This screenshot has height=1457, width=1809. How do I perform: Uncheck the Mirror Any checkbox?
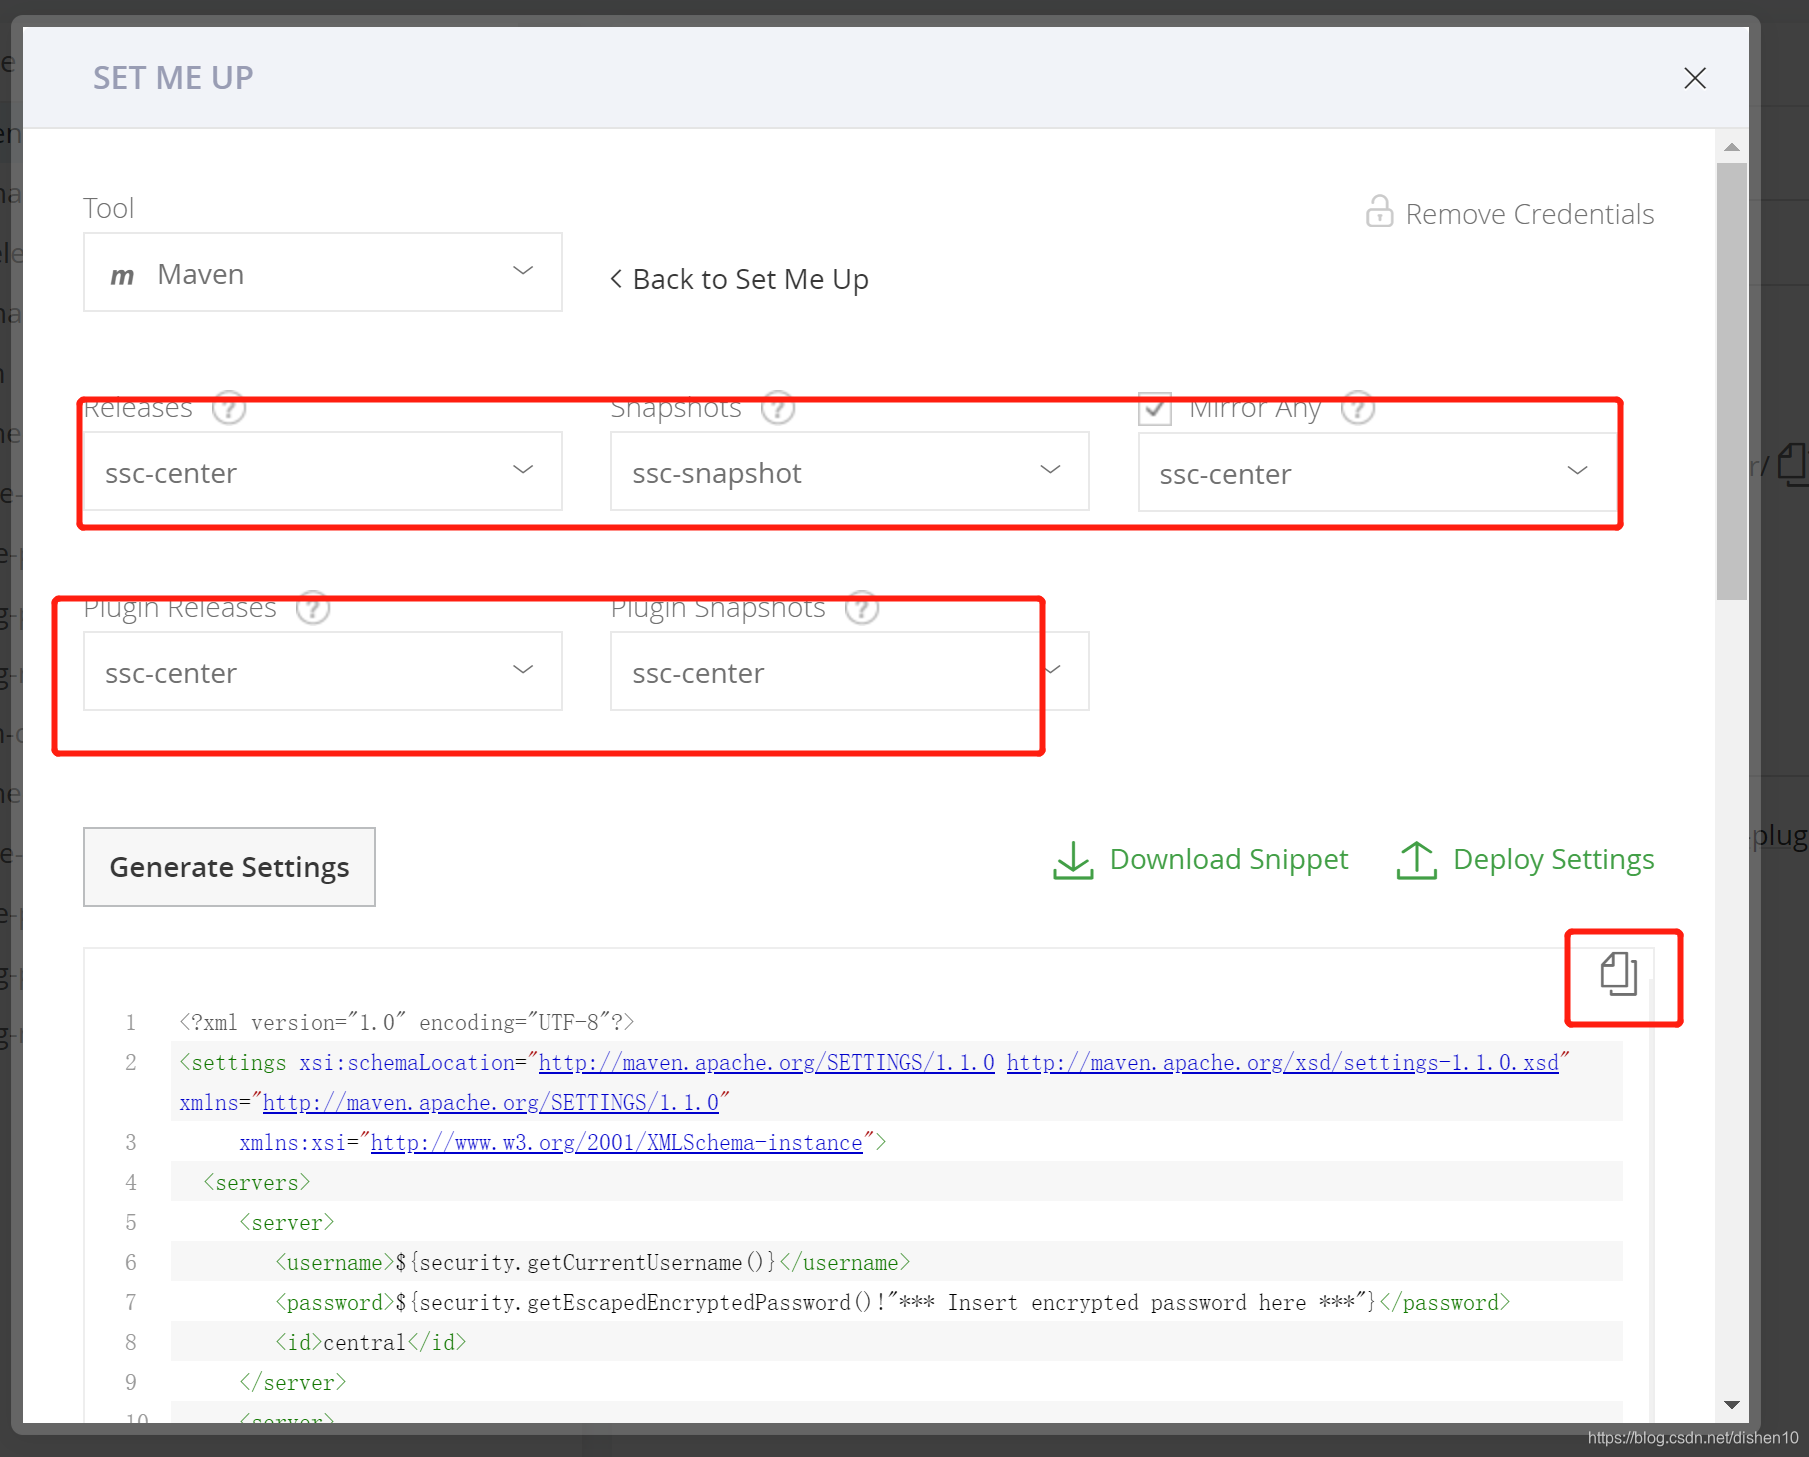tap(1155, 408)
